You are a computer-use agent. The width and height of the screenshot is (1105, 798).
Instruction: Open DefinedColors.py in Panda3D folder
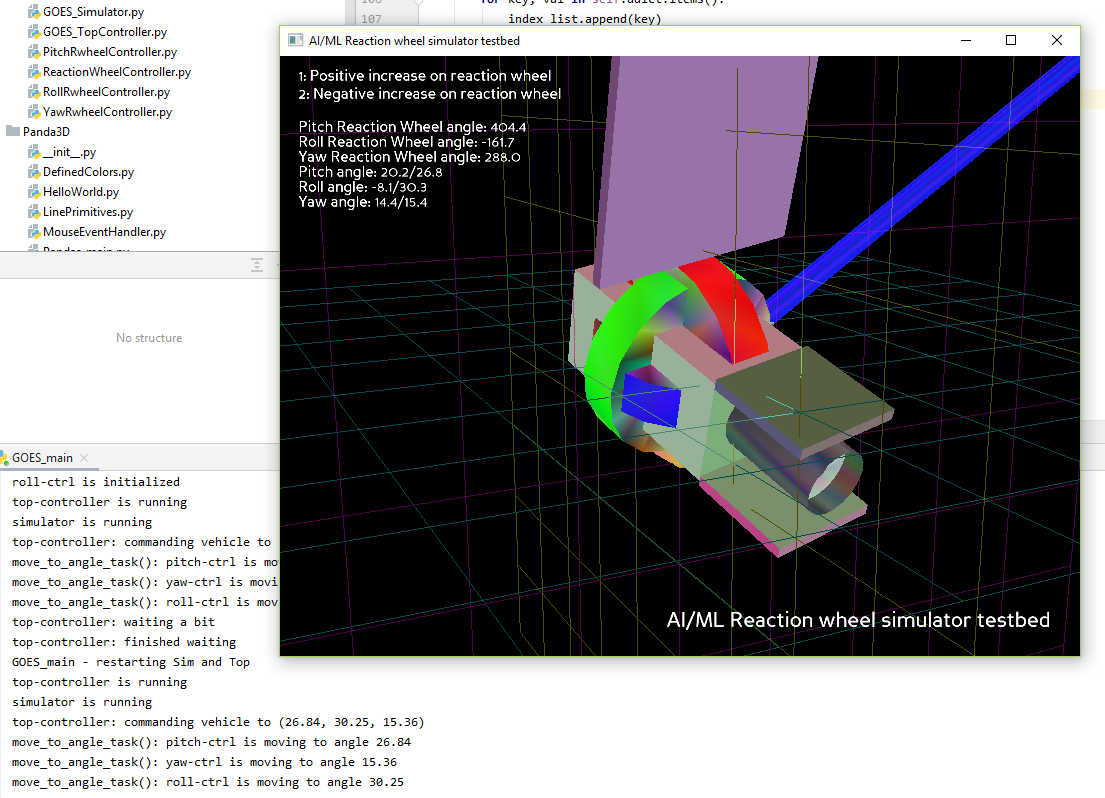[x=88, y=172]
